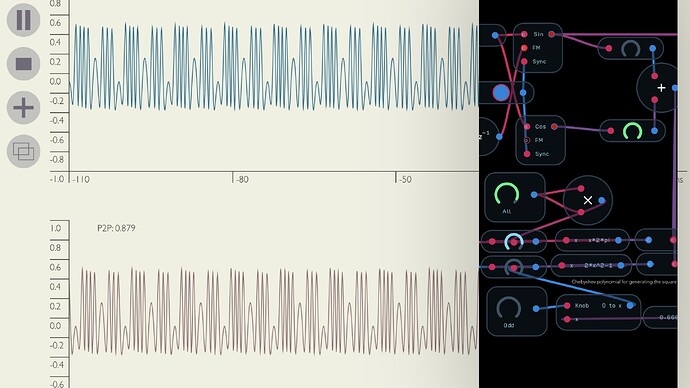Adjust the gray knob beside Sin oscillator output

coord(630,48)
